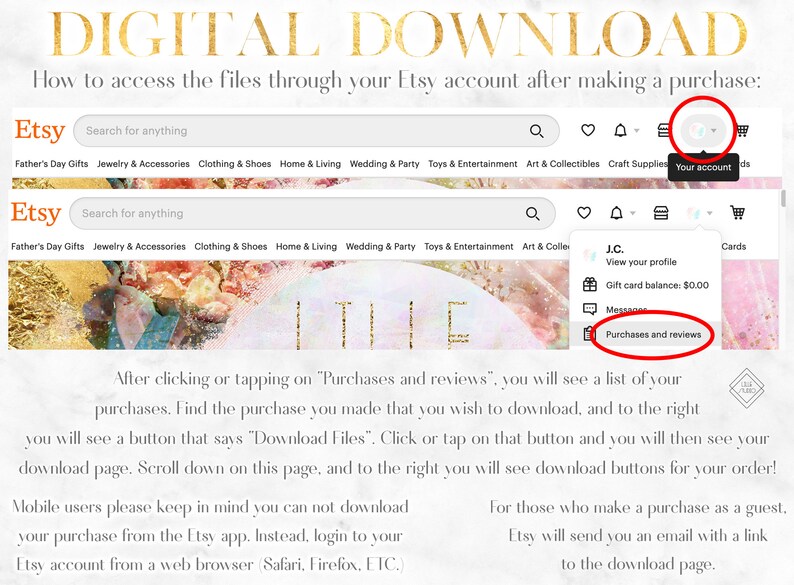Open Jewelry & Accessories in lower nav
This screenshot has height=585, width=794.
point(139,247)
